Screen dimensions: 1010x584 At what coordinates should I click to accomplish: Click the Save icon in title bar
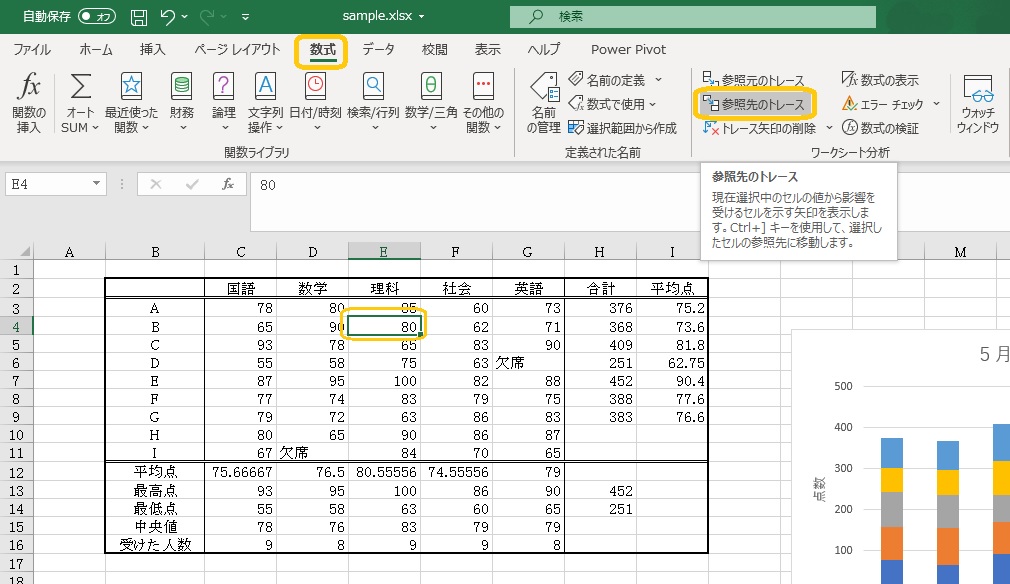[x=139, y=17]
